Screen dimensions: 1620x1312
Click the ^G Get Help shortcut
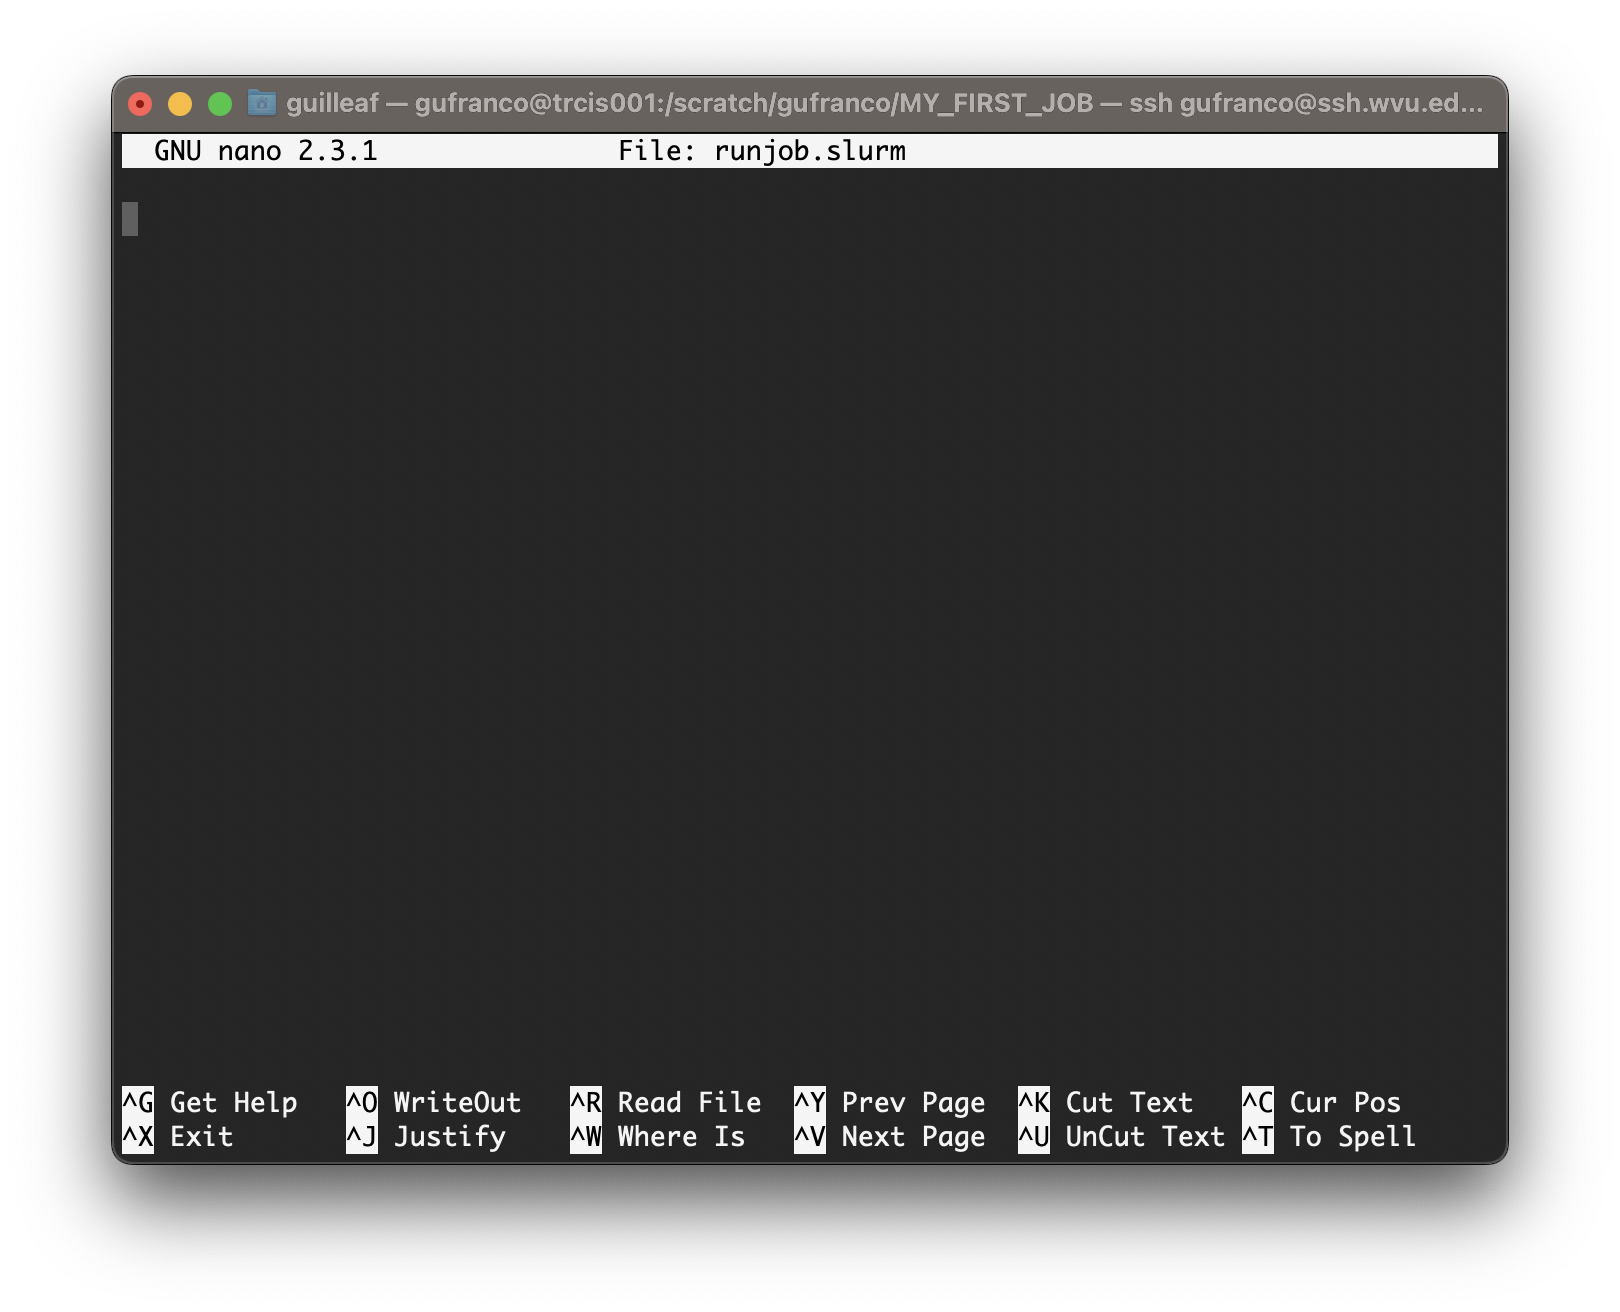tap(210, 1102)
